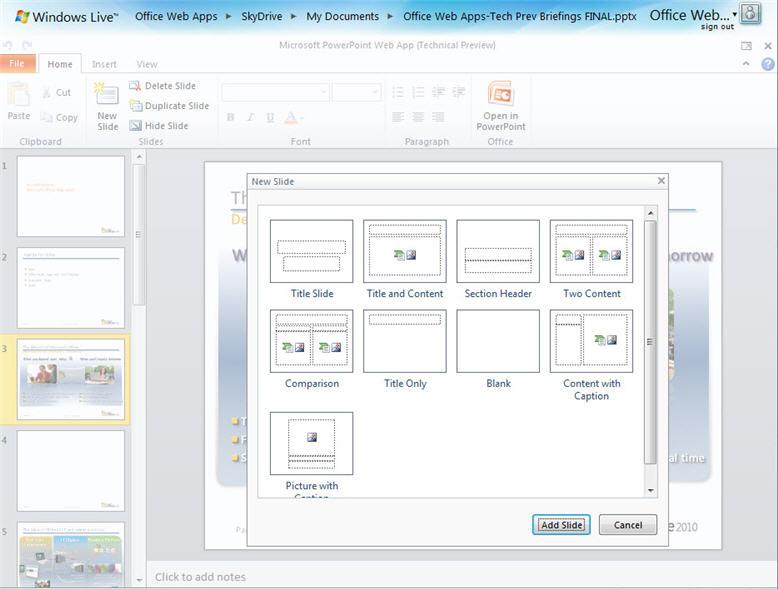
Task: Open My Documents breadcrumb link
Action: [x=342, y=16]
